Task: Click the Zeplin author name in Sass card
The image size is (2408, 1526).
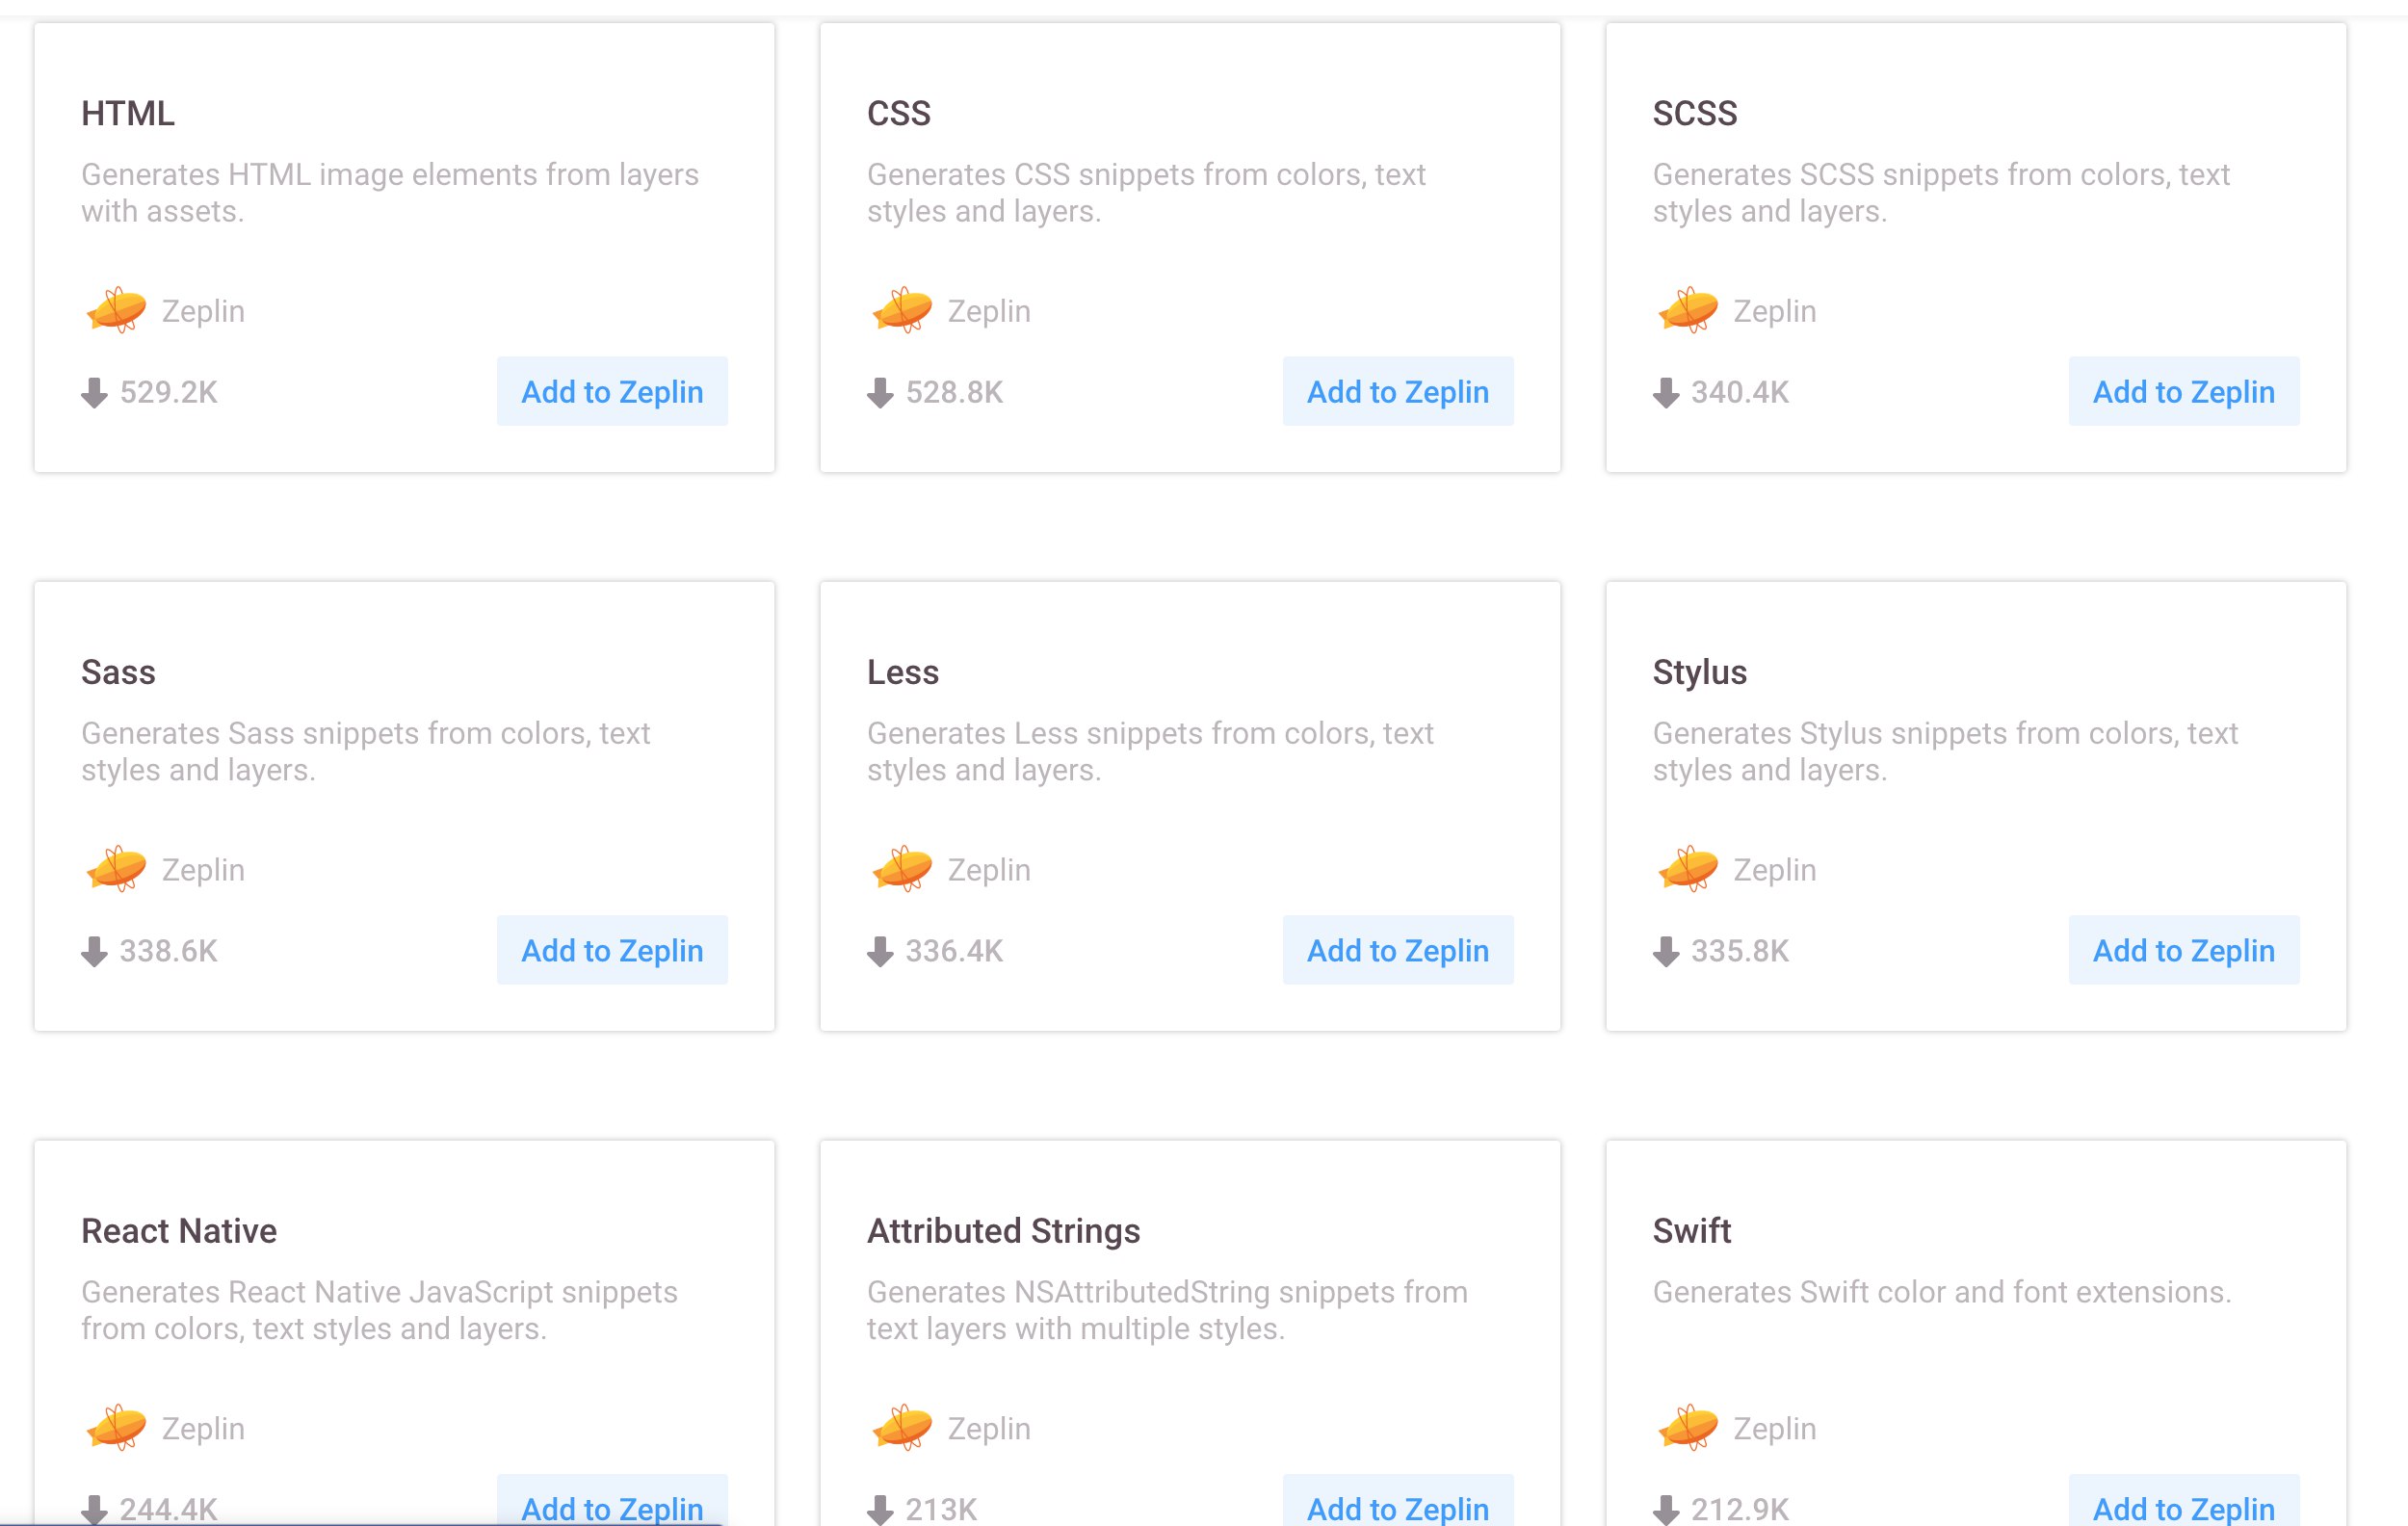Action: point(203,870)
